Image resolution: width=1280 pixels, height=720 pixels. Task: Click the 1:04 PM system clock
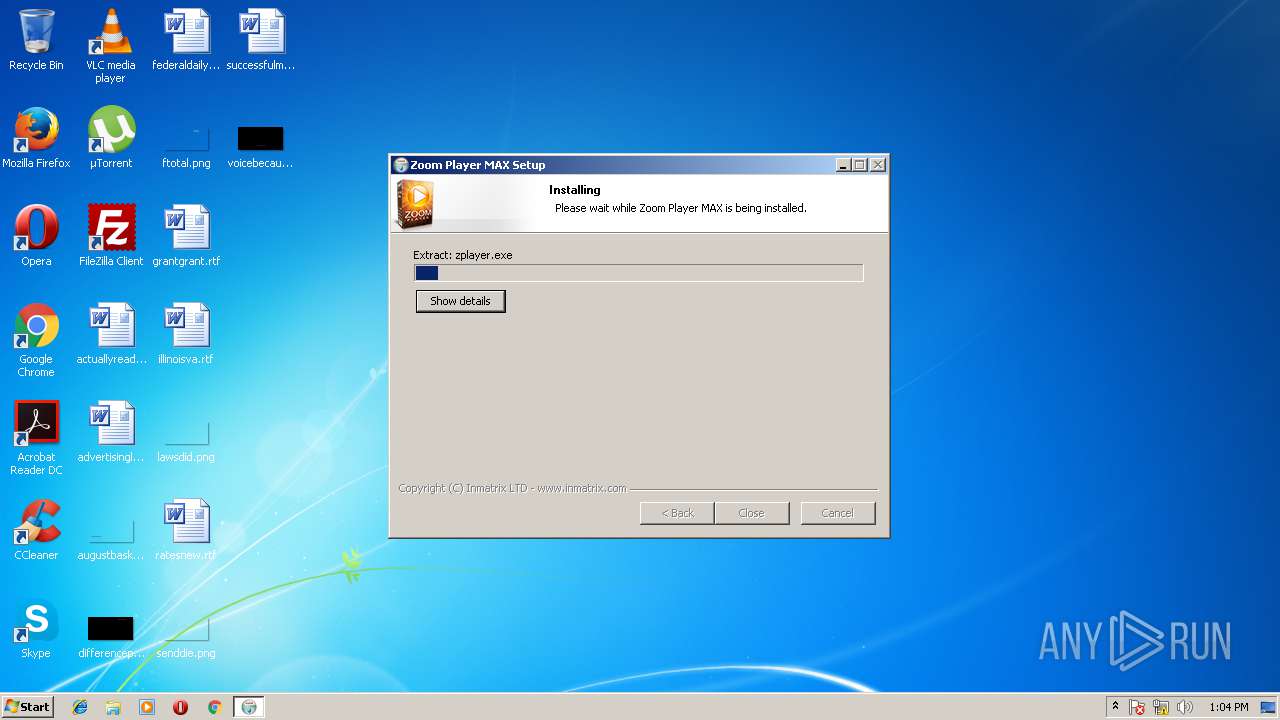point(1228,707)
